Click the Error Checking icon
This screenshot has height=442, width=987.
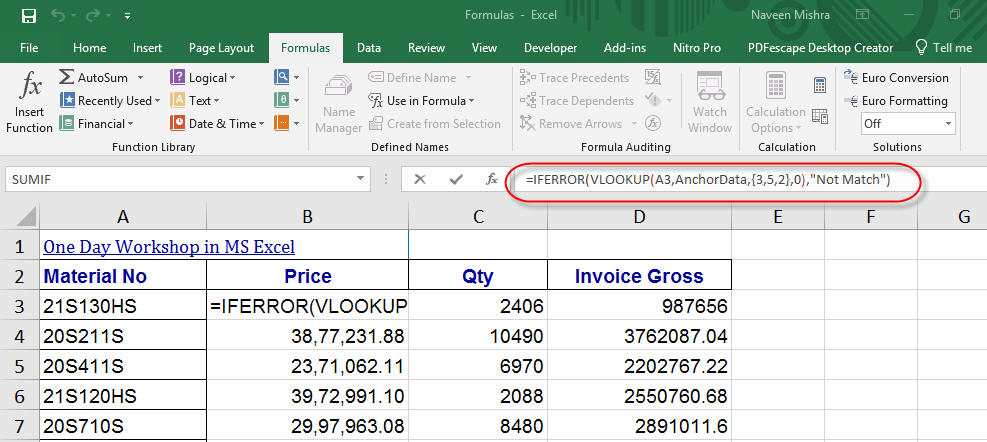[653, 100]
